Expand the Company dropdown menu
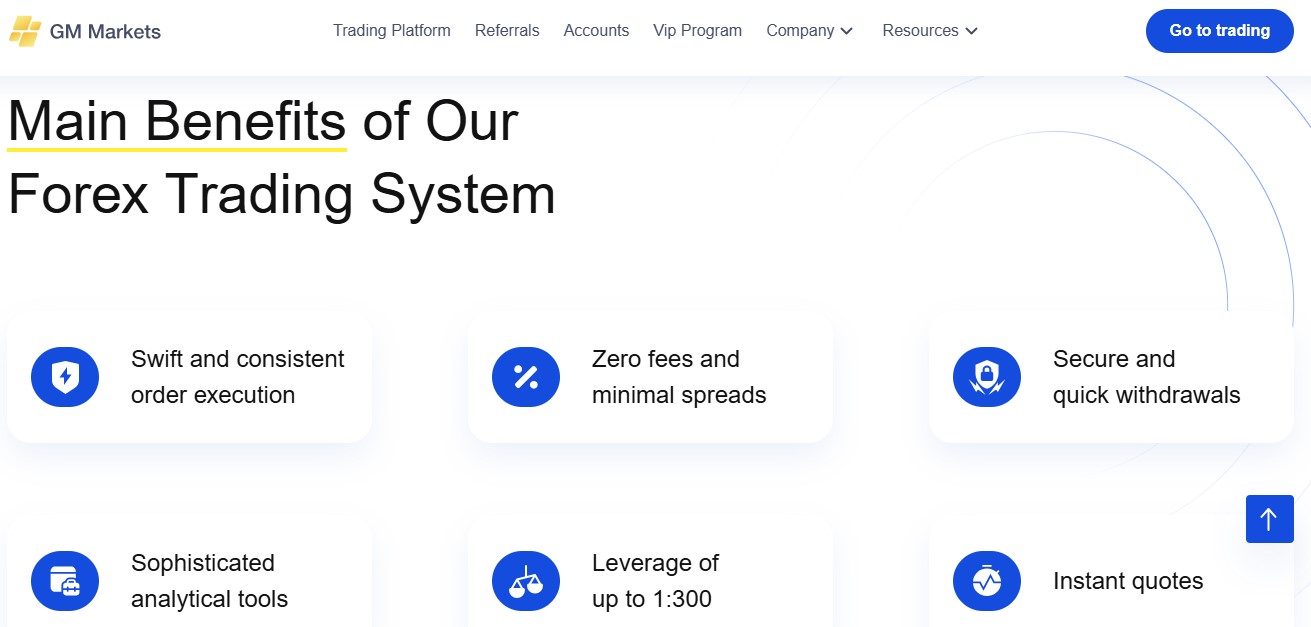The image size is (1311, 627). 810,31
